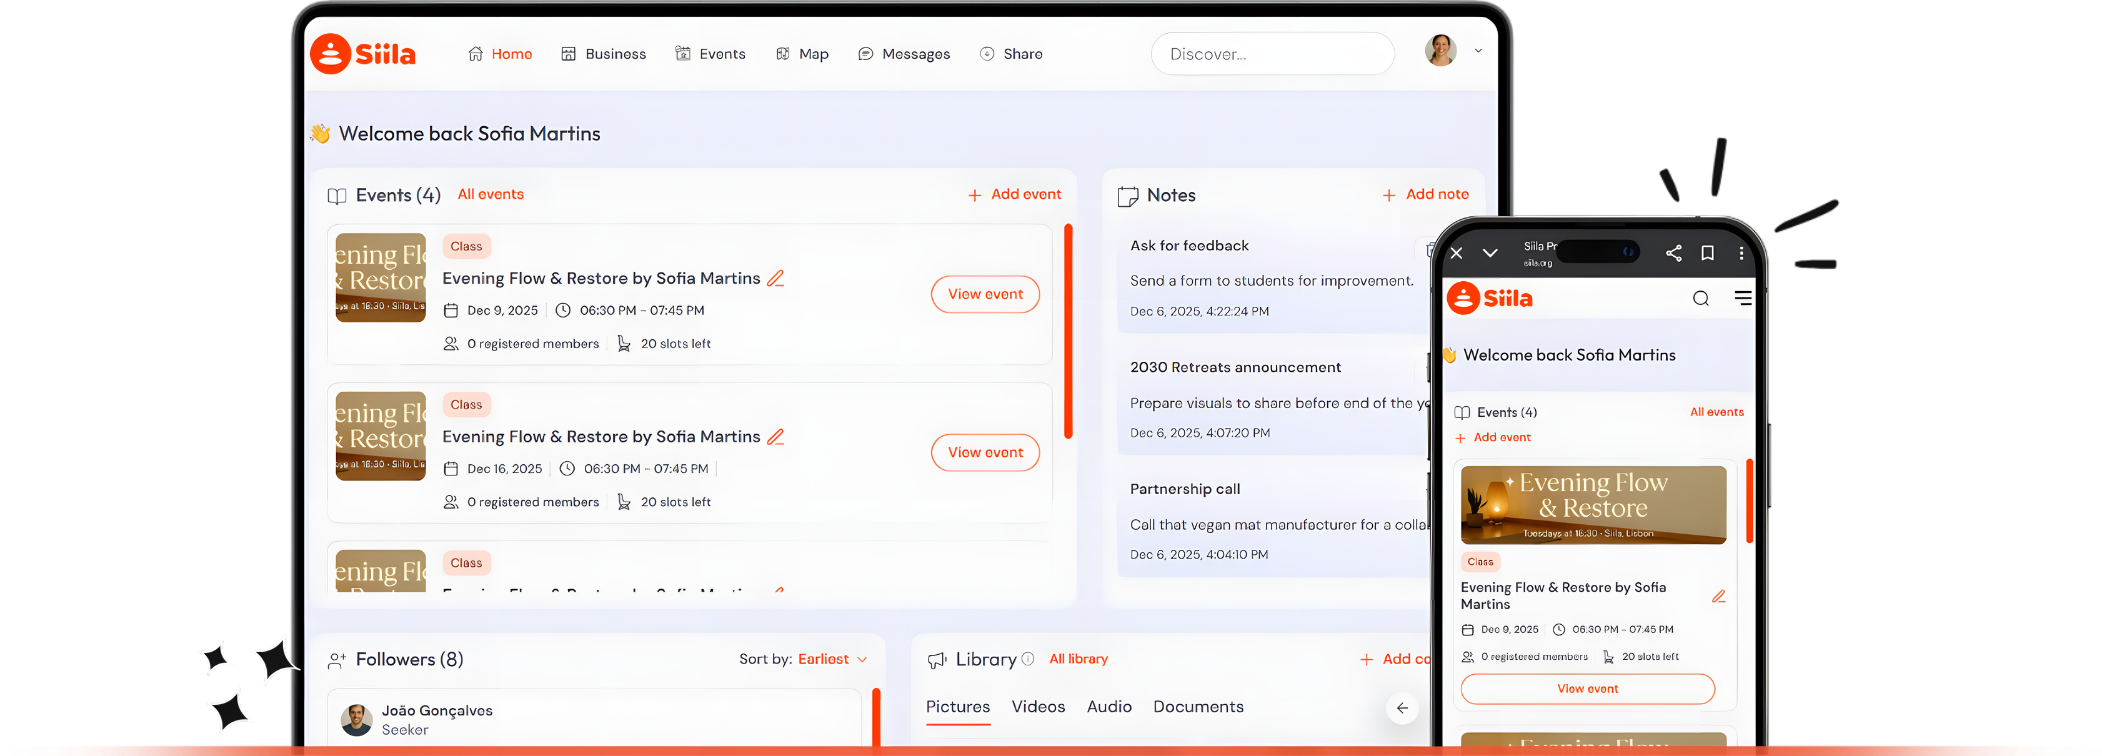Open the phone browser three-dot menu
2102x756 pixels.
click(x=1741, y=253)
